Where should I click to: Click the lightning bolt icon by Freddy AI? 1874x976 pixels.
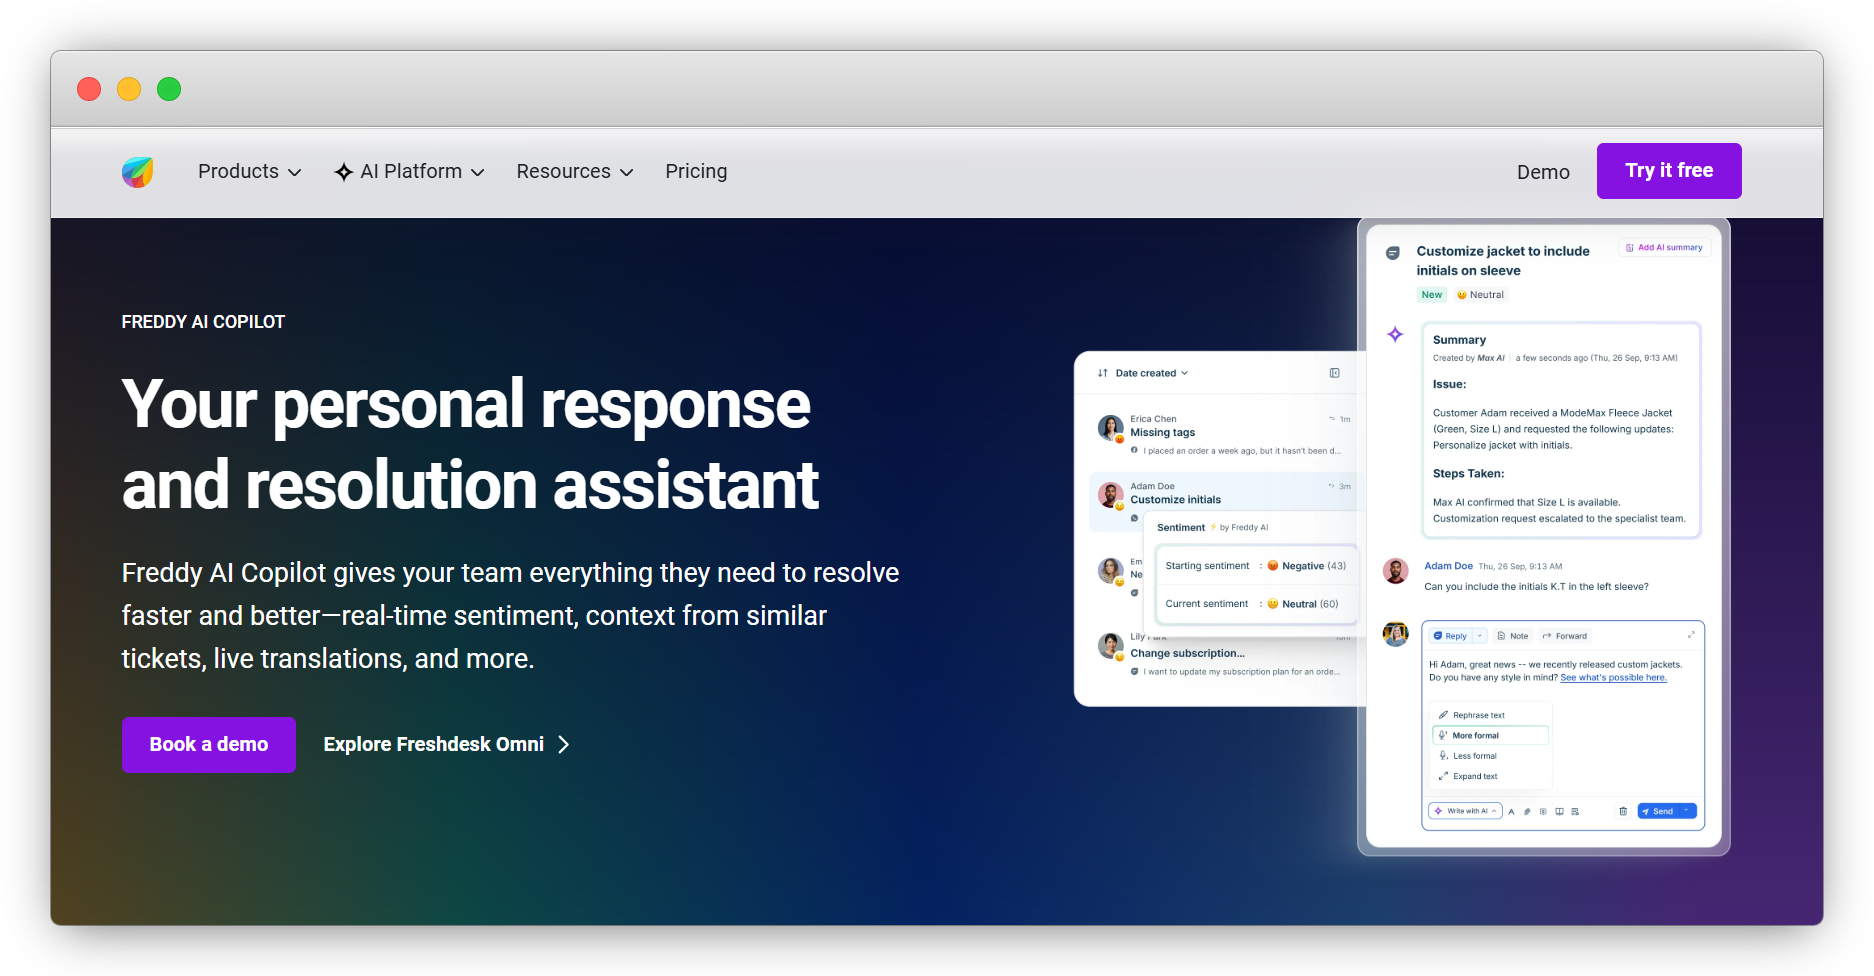[1213, 527]
